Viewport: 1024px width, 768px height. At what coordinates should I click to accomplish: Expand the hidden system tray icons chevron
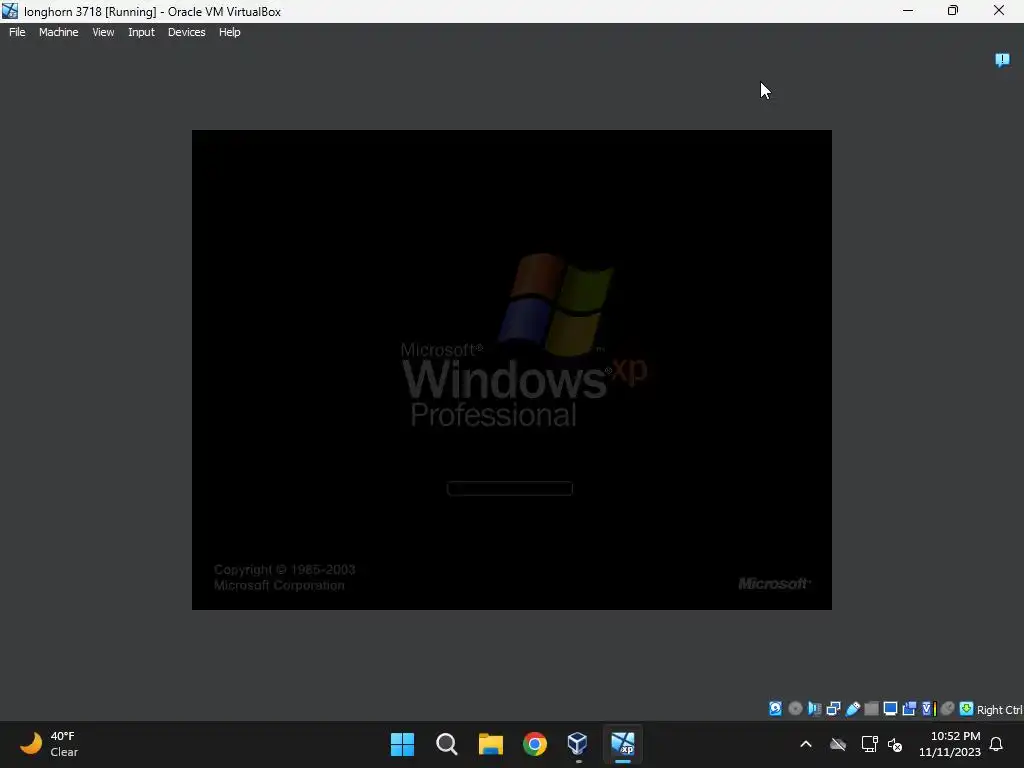(x=806, y=744)
